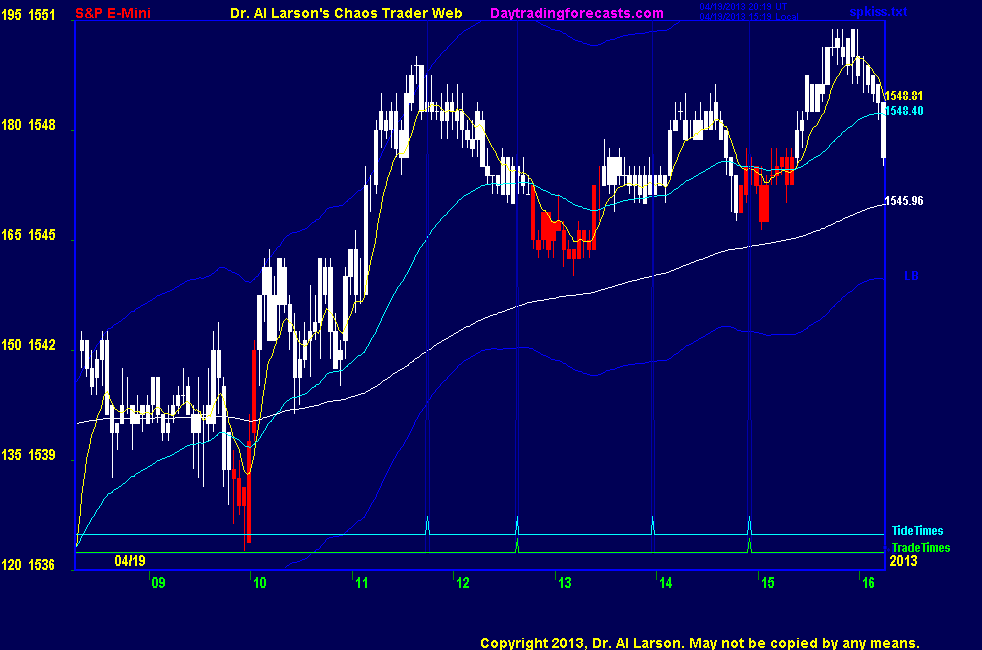This screenshot has width=982, height=650.
Task: Click the 15 hour axis label
Action: click(767, 583)
